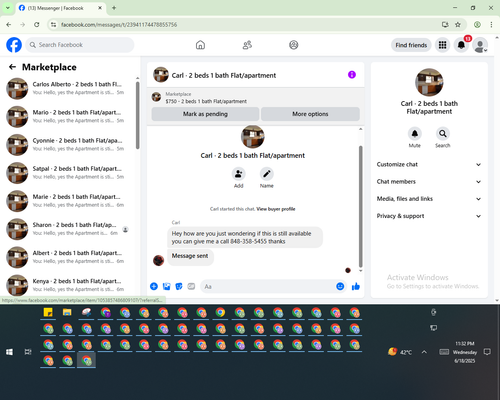Click Mark as pending button
The width and height of the screenshot is (500, 400).
(205, 114)
